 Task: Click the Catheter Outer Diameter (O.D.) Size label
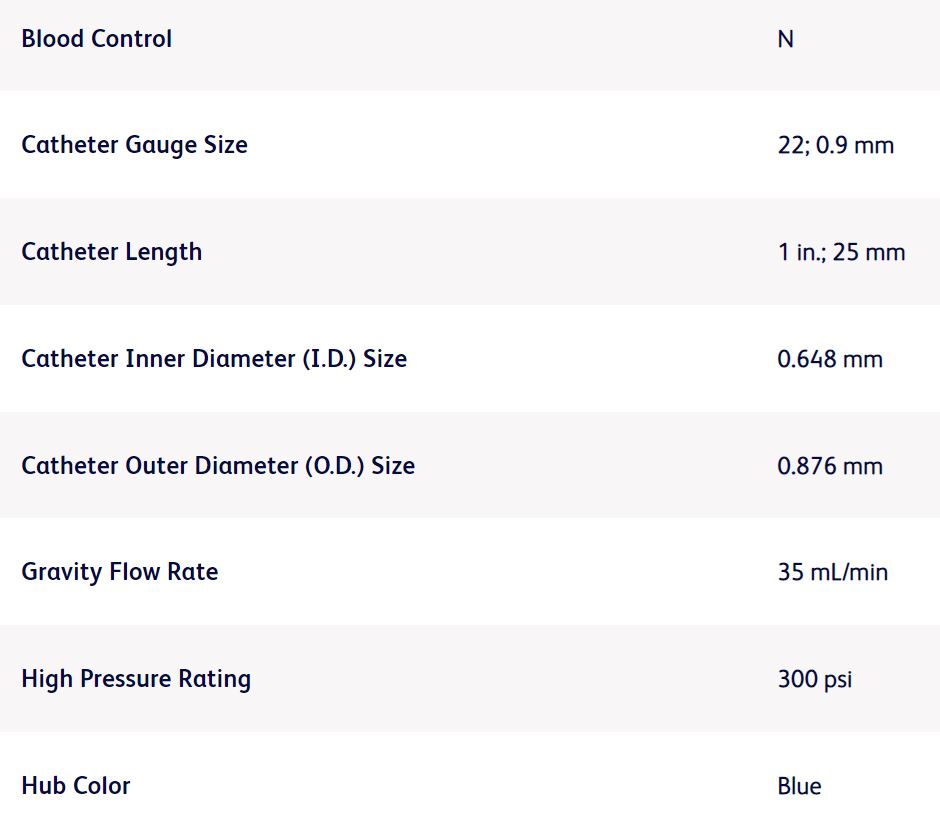tap(218, 466)
